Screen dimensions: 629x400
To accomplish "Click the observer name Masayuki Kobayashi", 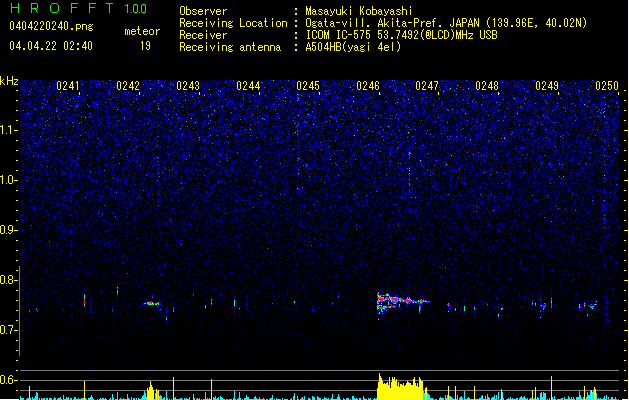I will click(x=359, y=11).
